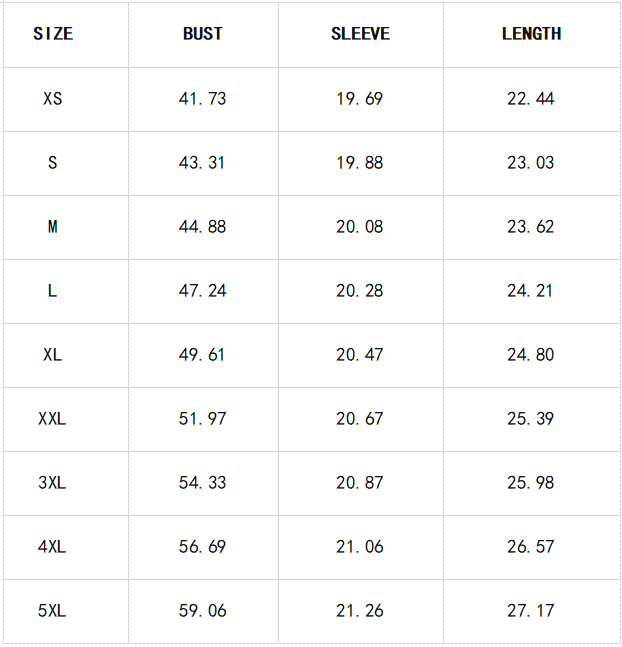This screenshot has height=647, width=622.
Task: Select the 3XL size row label
Action: click(x=52, y=483)
